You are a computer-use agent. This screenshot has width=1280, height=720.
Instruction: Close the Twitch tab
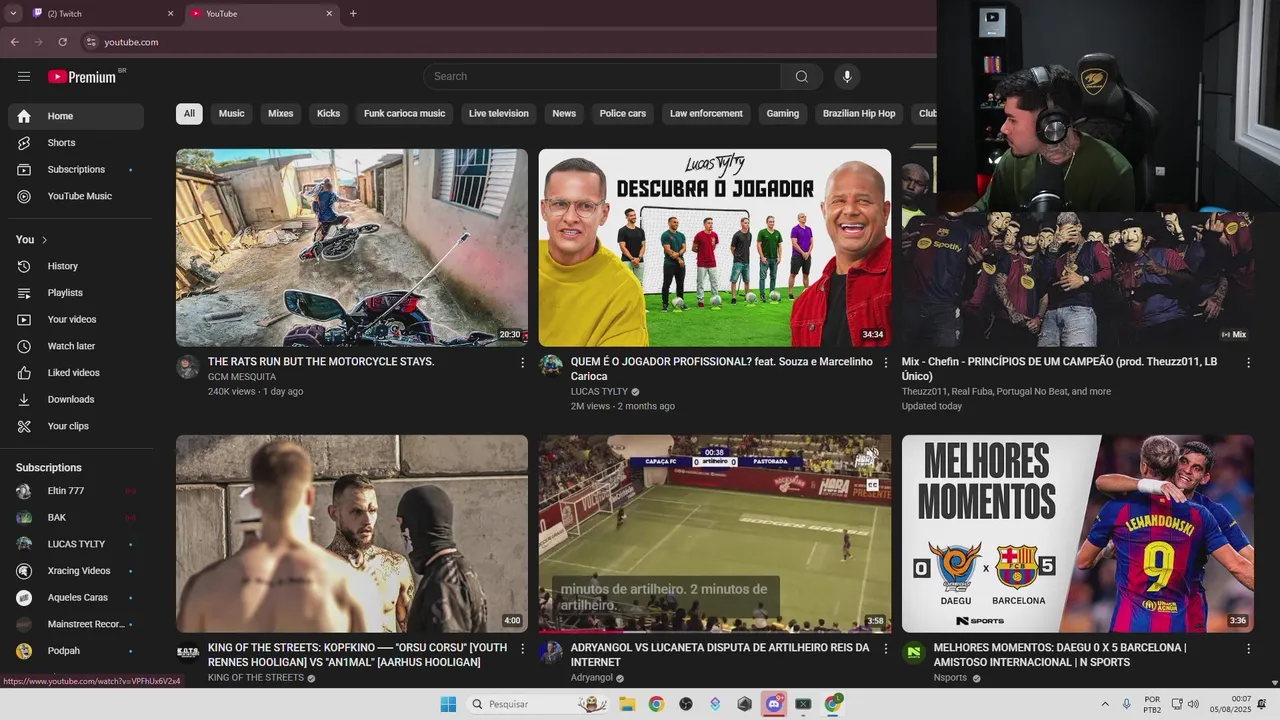[x=170, y=14]
